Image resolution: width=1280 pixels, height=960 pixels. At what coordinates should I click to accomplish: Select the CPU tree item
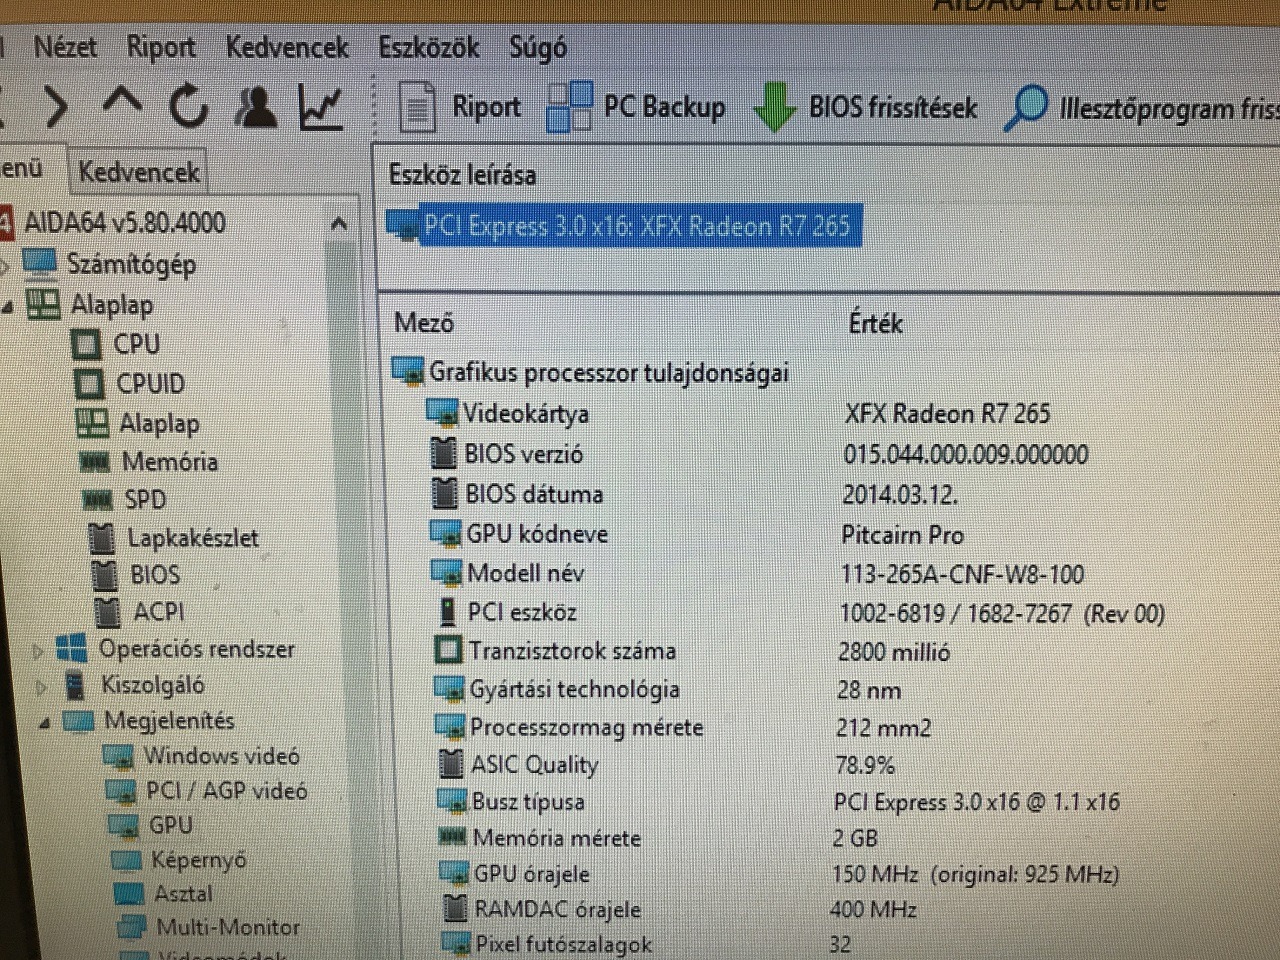[x=136, y=344]
